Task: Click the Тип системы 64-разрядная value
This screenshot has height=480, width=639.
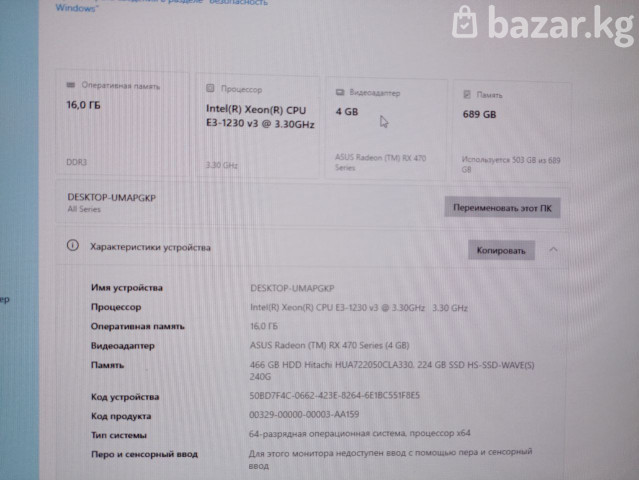Action: coord(359,433)
